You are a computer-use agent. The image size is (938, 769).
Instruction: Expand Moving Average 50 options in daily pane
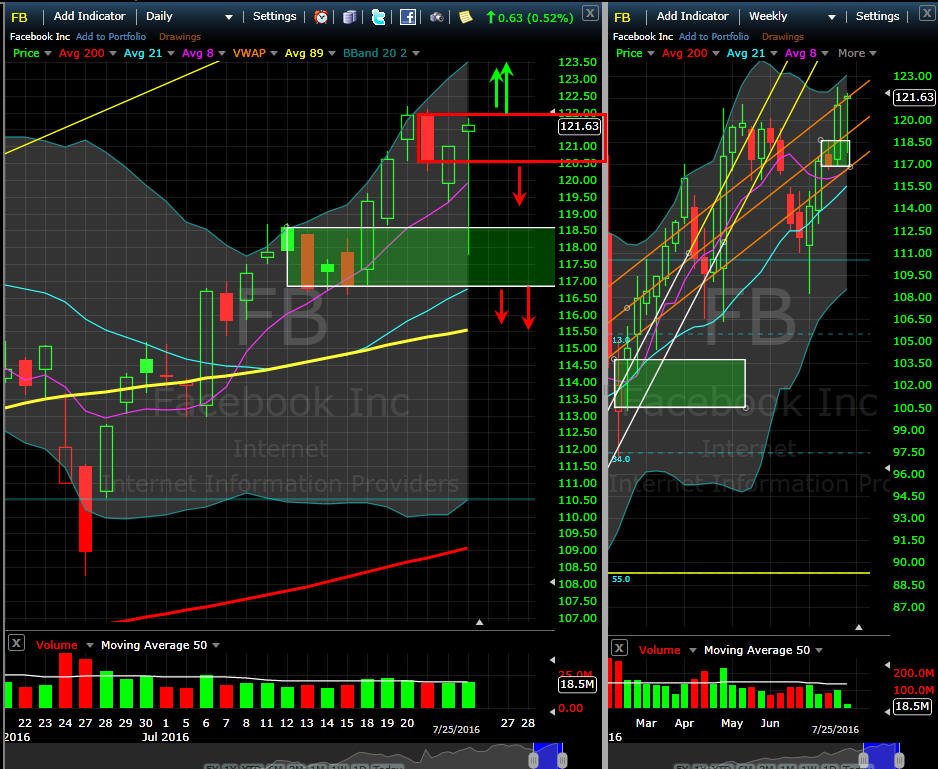pos(216,645)
